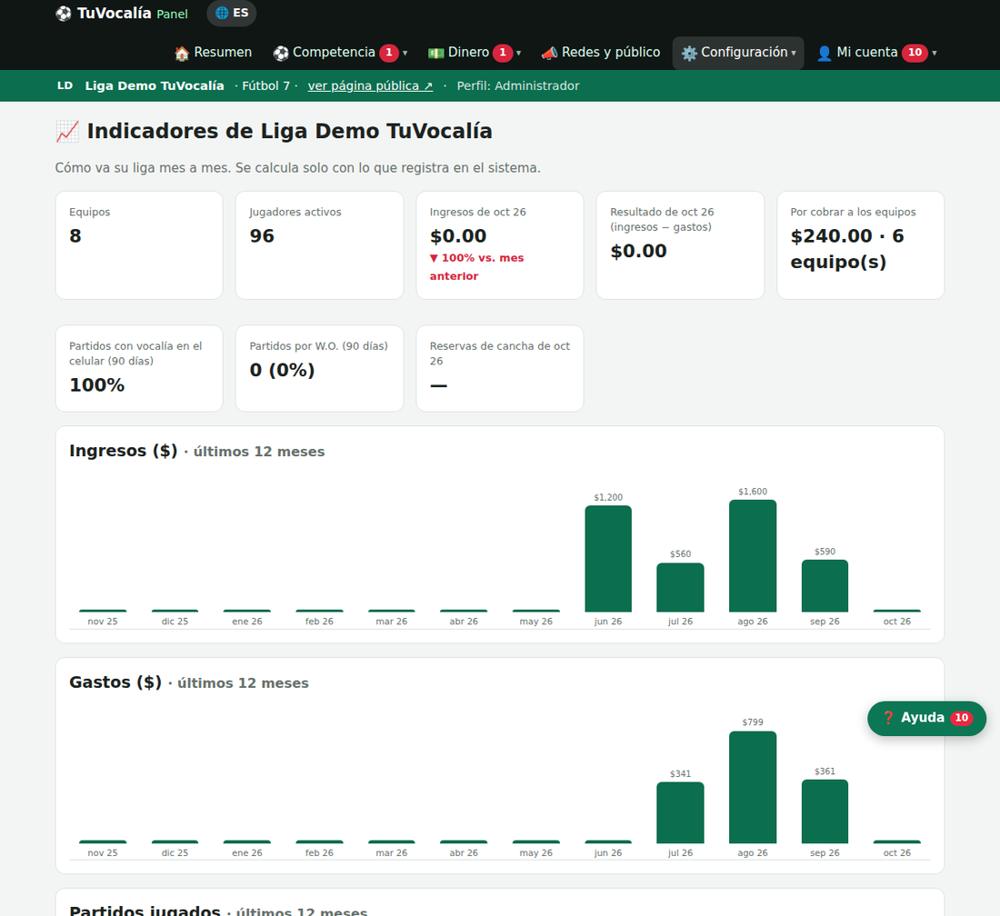Click the 'Reservas de cancha de oct 26' card
Screen dimensions: 1000x916
pyautogui.click(x=500, y=369)
